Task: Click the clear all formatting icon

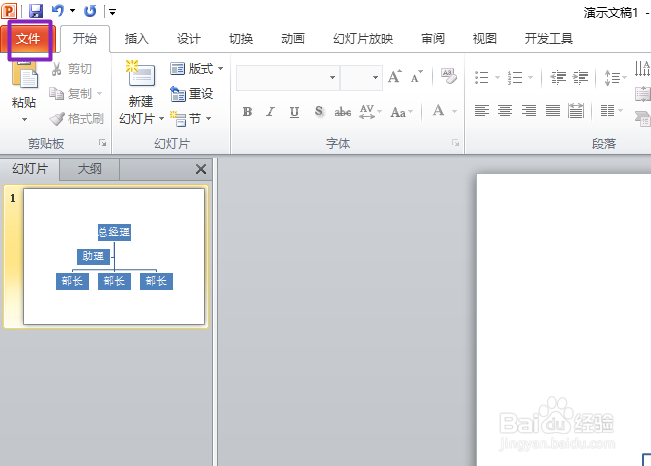Action: coord(448,76)
